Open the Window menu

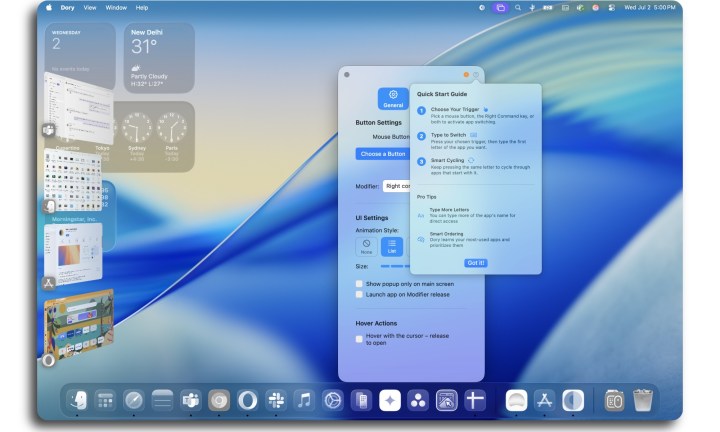(116, 7)
